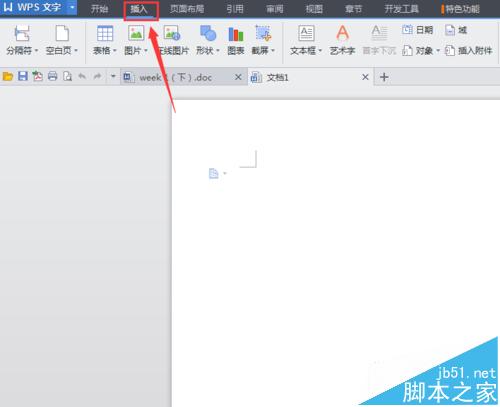500x407 pixels.
Task: Insert a chart with 图表 icon
Action: tap(236, 34)
